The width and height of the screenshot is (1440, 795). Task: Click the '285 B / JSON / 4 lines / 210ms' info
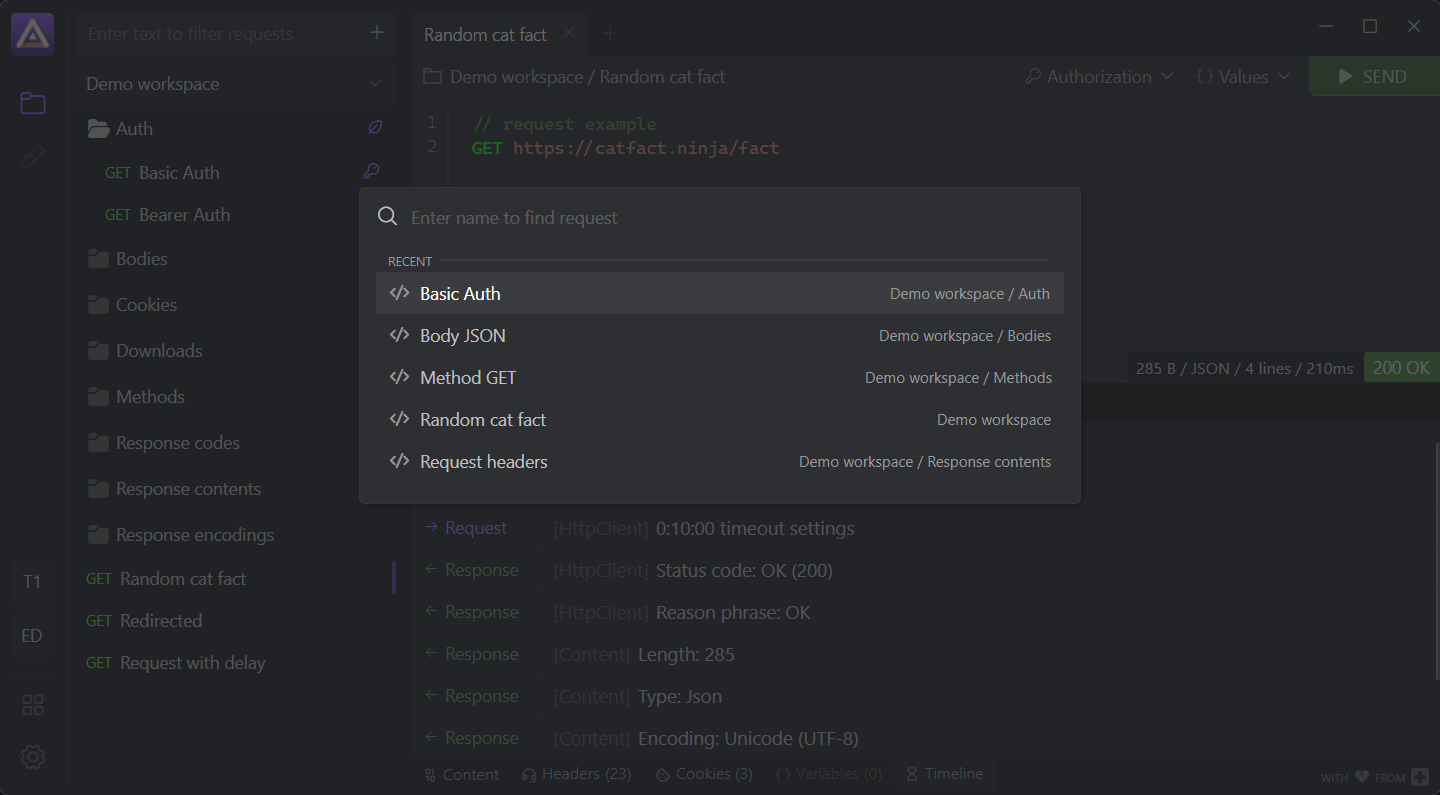[1244, 368]
